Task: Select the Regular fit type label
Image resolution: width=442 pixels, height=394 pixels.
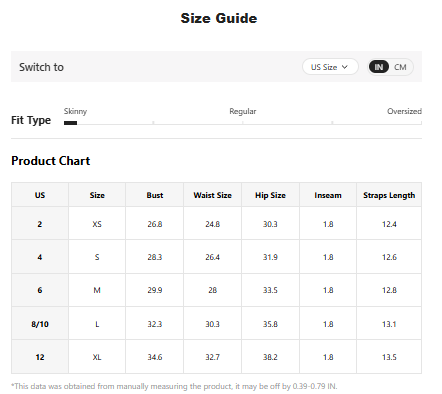Action: click(x=243, y=111)
